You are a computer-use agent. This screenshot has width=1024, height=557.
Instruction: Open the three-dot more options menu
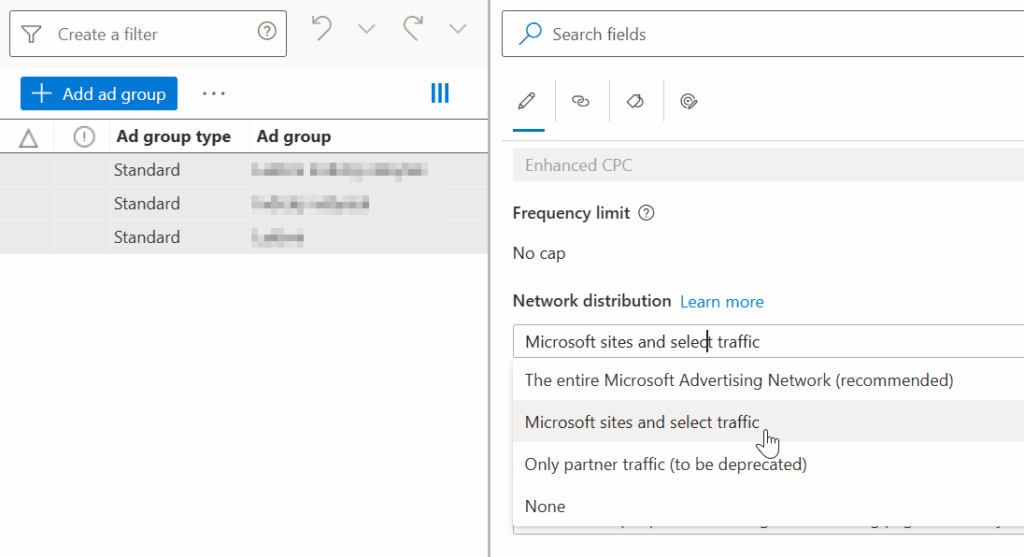[214, 93]
